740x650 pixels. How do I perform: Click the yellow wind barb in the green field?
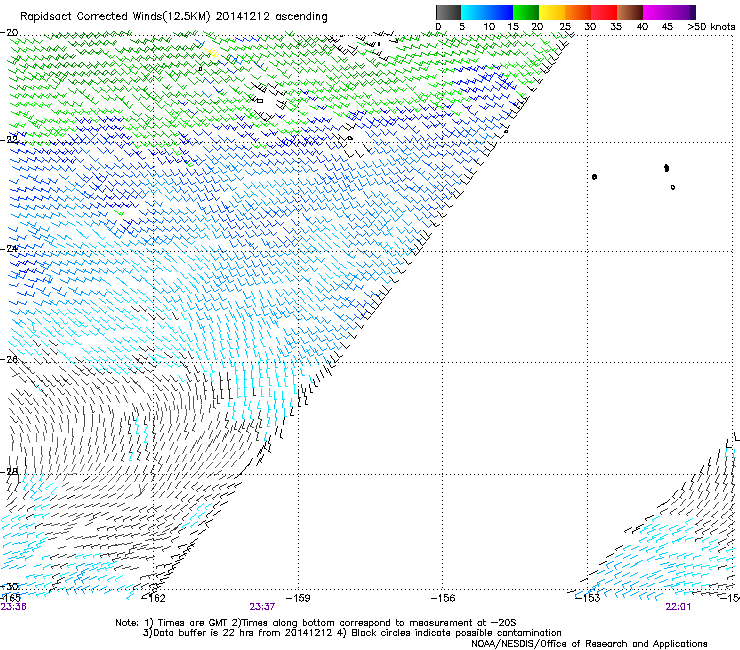click(x=211, y=52)
